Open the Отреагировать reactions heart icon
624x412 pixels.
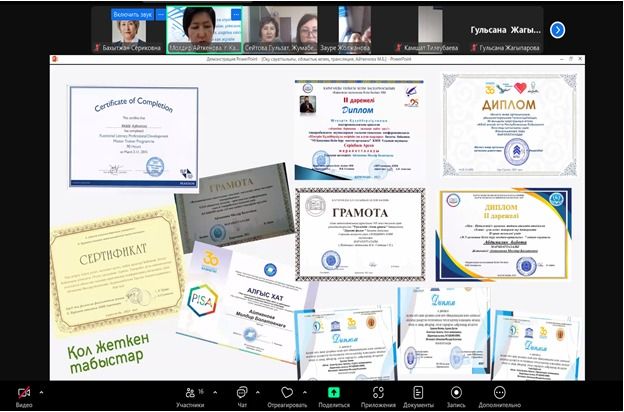(x=287, y=393)
